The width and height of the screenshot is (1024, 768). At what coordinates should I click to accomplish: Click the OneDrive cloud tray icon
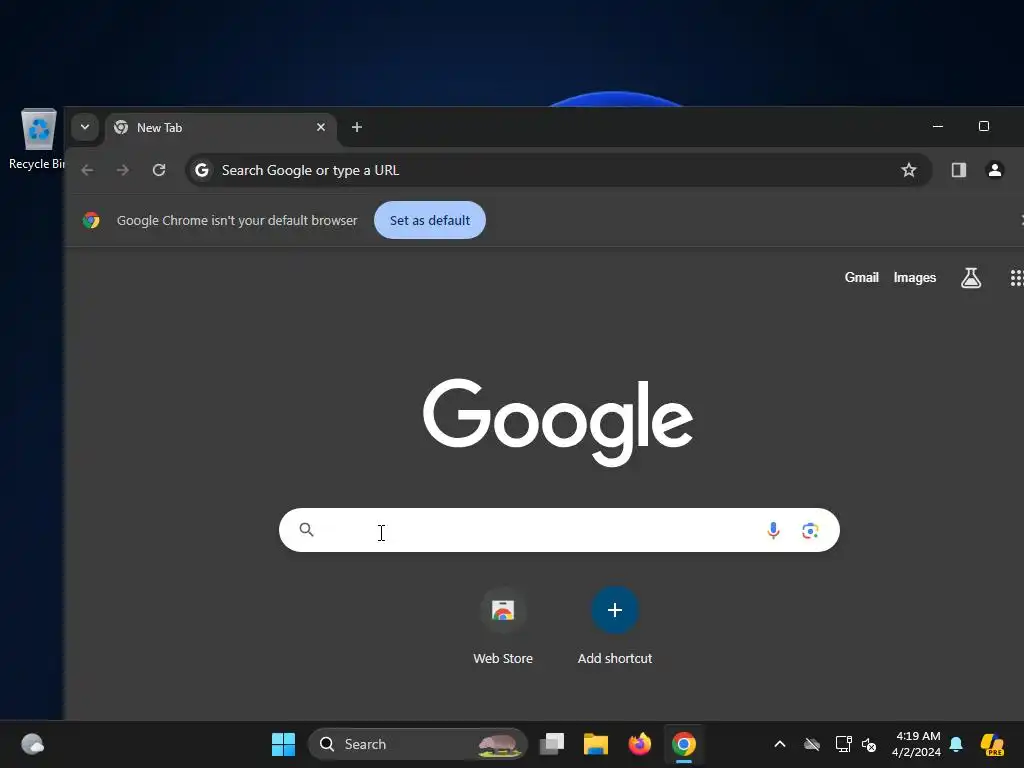[812, 744]
